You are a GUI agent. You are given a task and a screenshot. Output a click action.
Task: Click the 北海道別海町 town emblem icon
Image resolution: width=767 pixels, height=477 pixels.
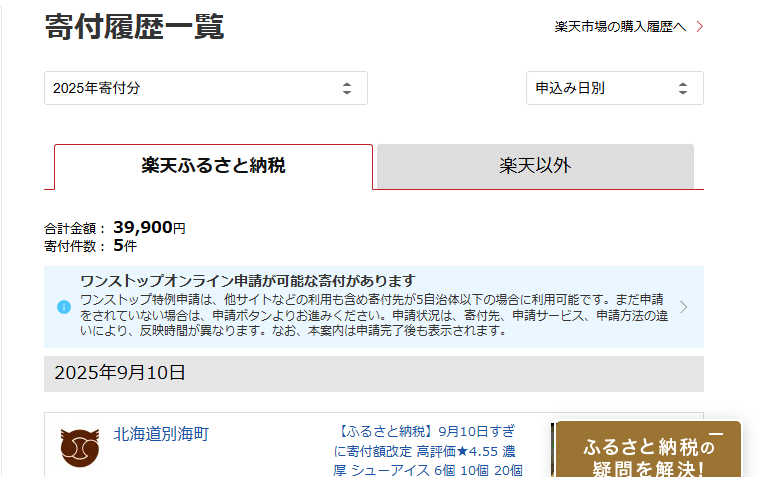tap(79, 447)
